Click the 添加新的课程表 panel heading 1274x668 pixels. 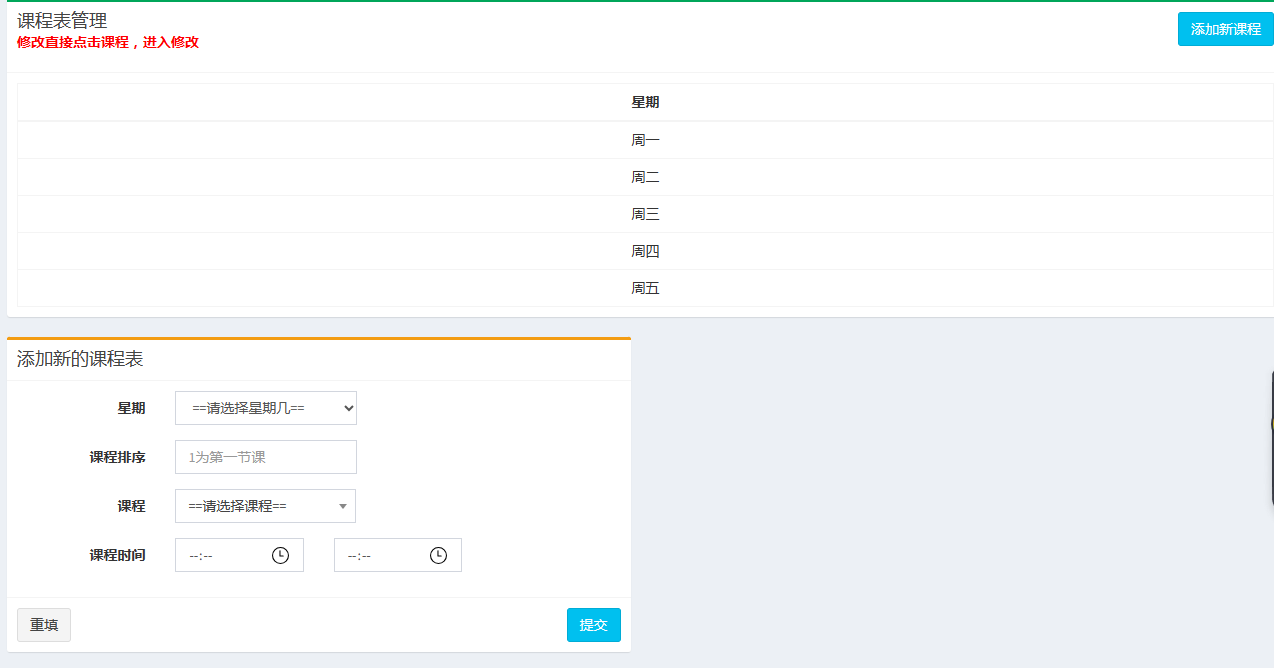[80, 359]
